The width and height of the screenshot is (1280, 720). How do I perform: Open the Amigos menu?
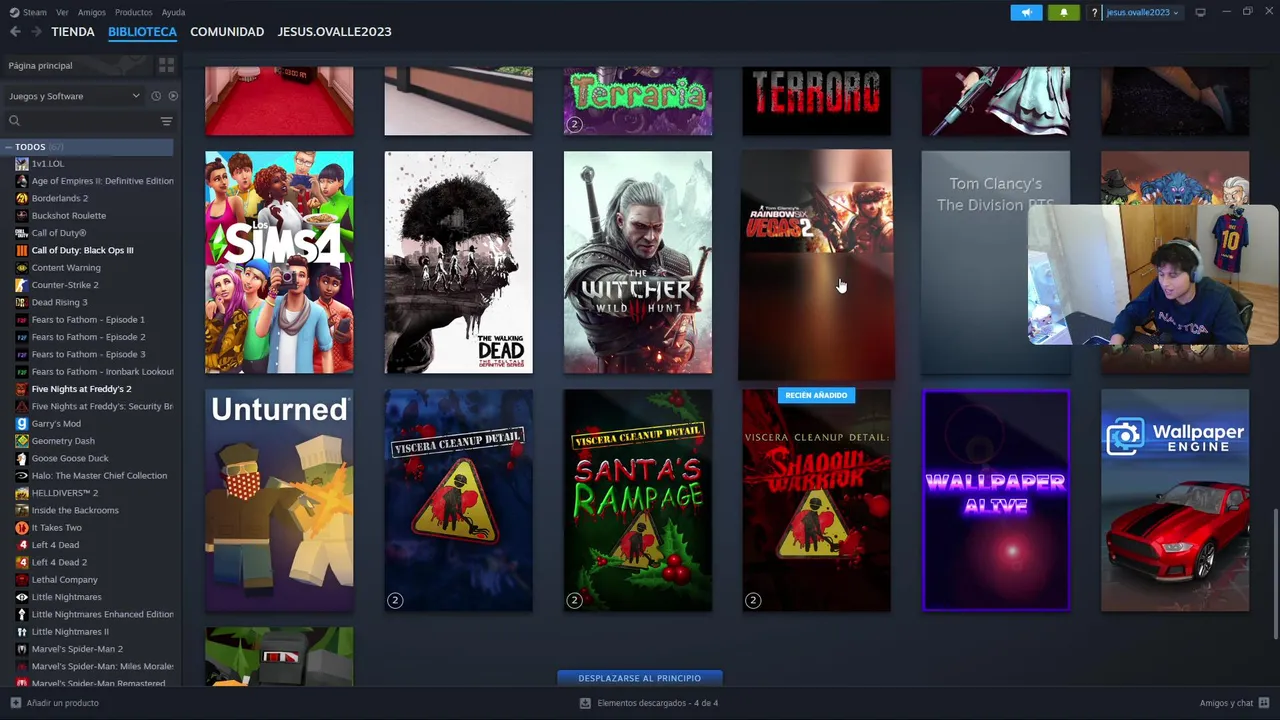(x=91, y=12)
